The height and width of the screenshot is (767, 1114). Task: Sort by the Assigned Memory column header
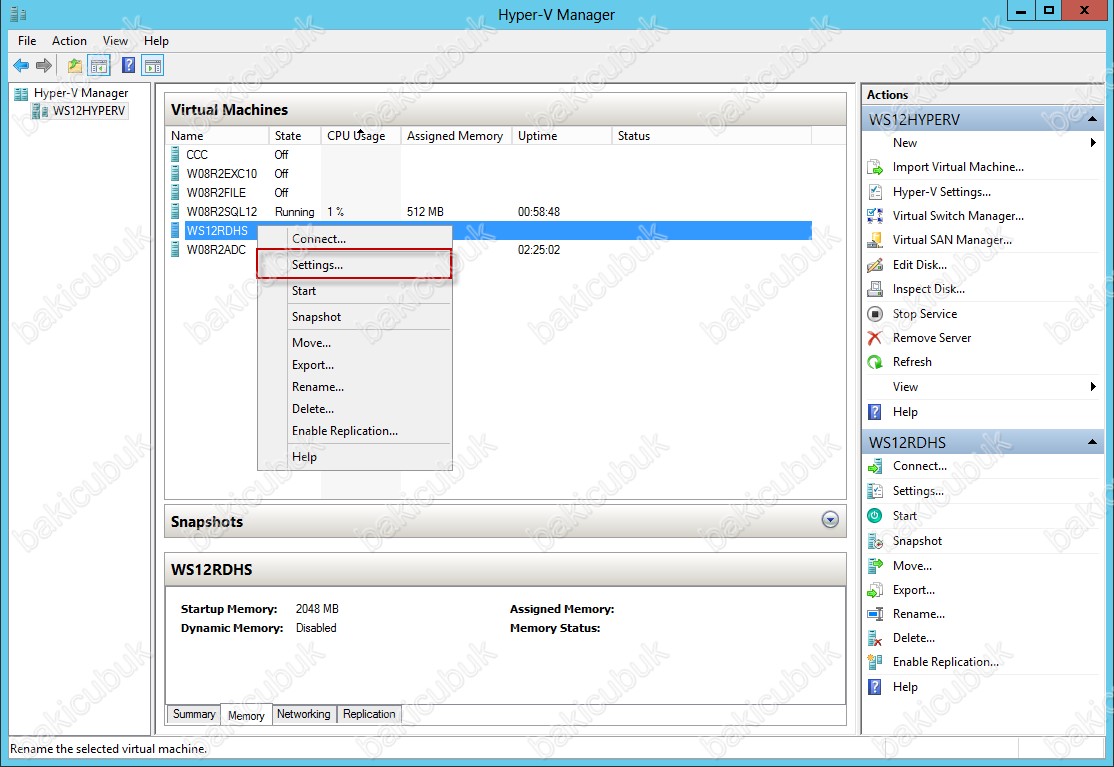(x=456, y=136)
